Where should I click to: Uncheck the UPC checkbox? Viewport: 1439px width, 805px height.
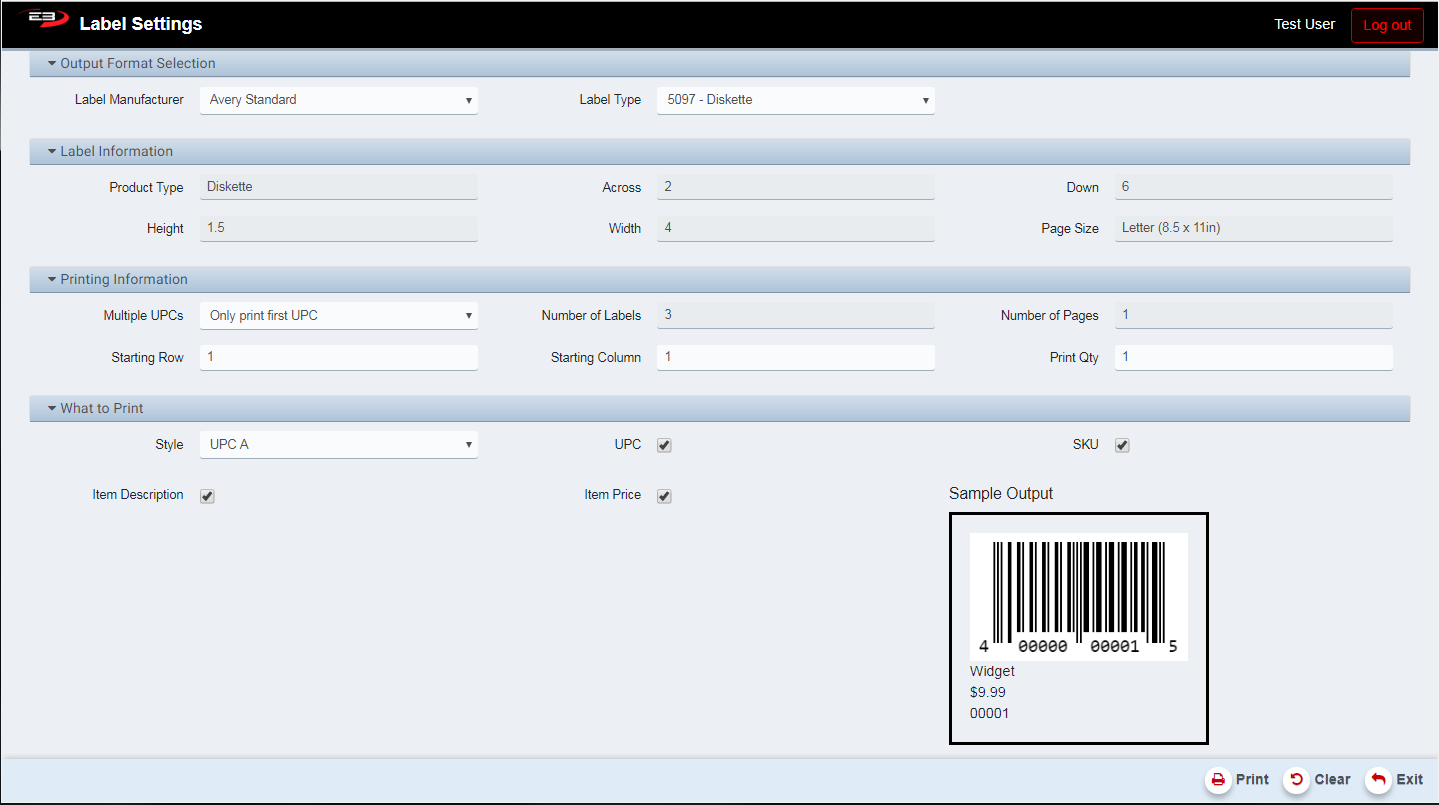664,446
